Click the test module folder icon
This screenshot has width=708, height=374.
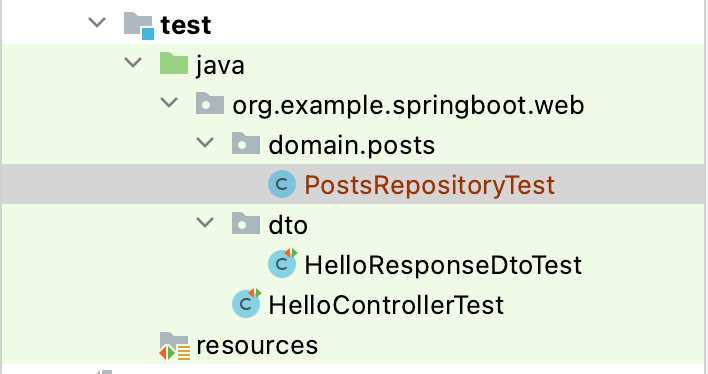pyautogui.click(x=139, y=26)
